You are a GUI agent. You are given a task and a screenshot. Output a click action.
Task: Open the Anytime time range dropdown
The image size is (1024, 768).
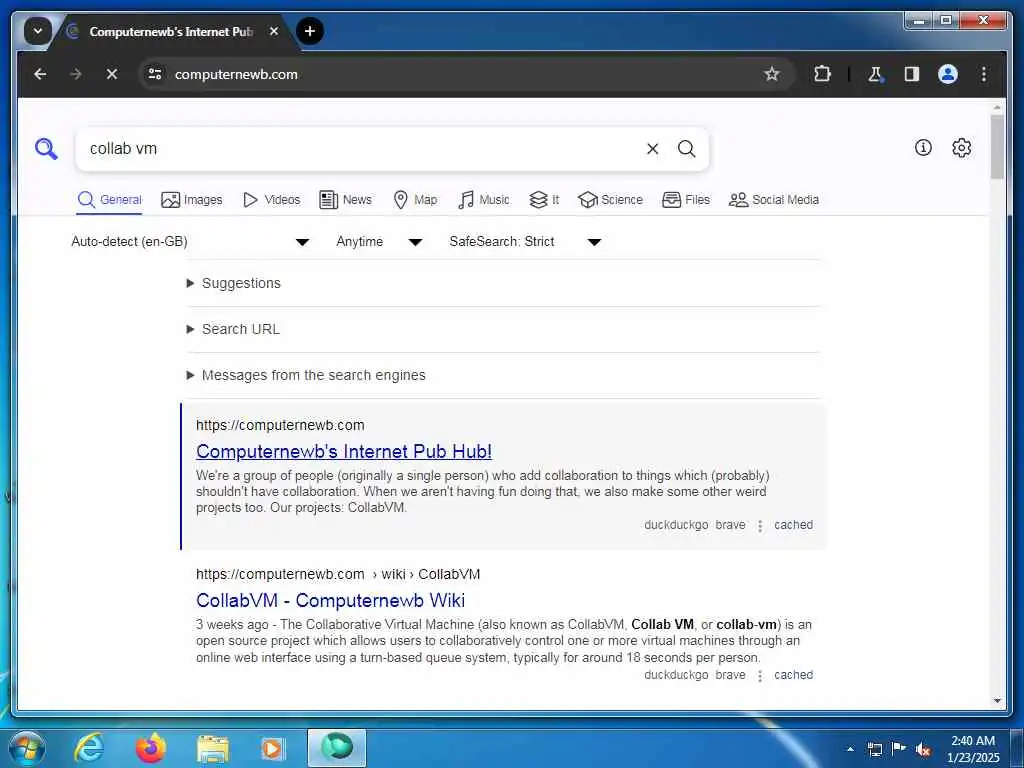click(x=379, y=242)
